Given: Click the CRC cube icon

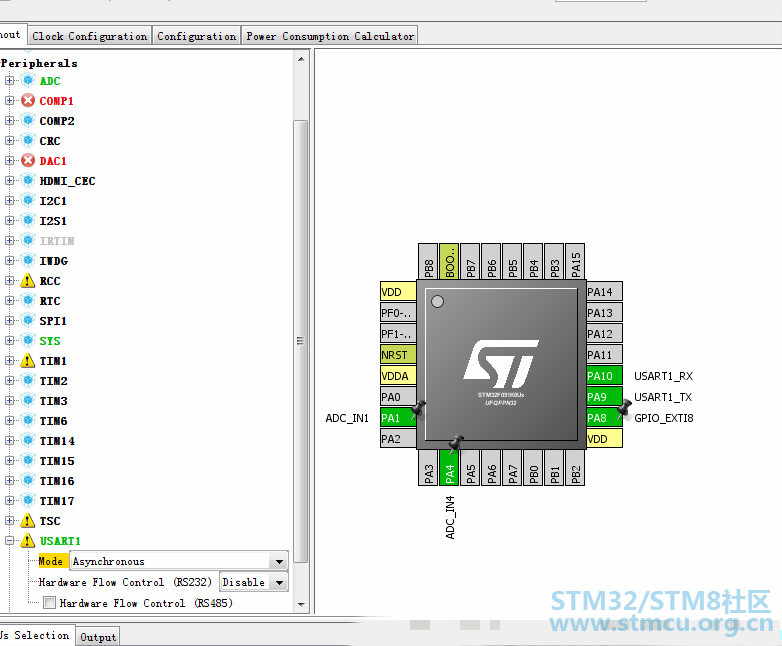Looking at the screenshot, I should pos(28,140).
